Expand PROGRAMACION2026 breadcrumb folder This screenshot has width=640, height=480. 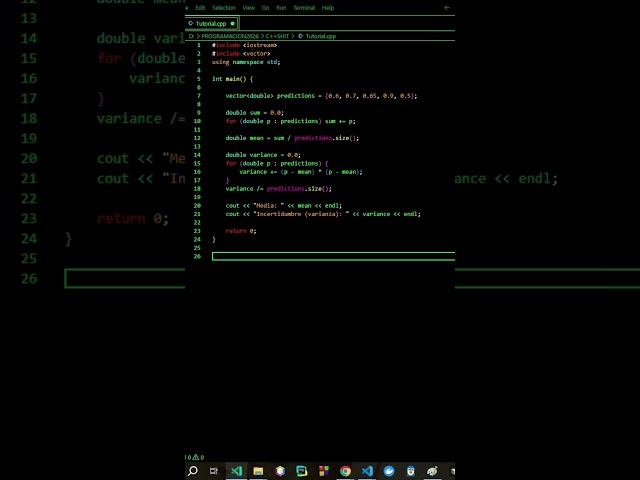[230, 36]
